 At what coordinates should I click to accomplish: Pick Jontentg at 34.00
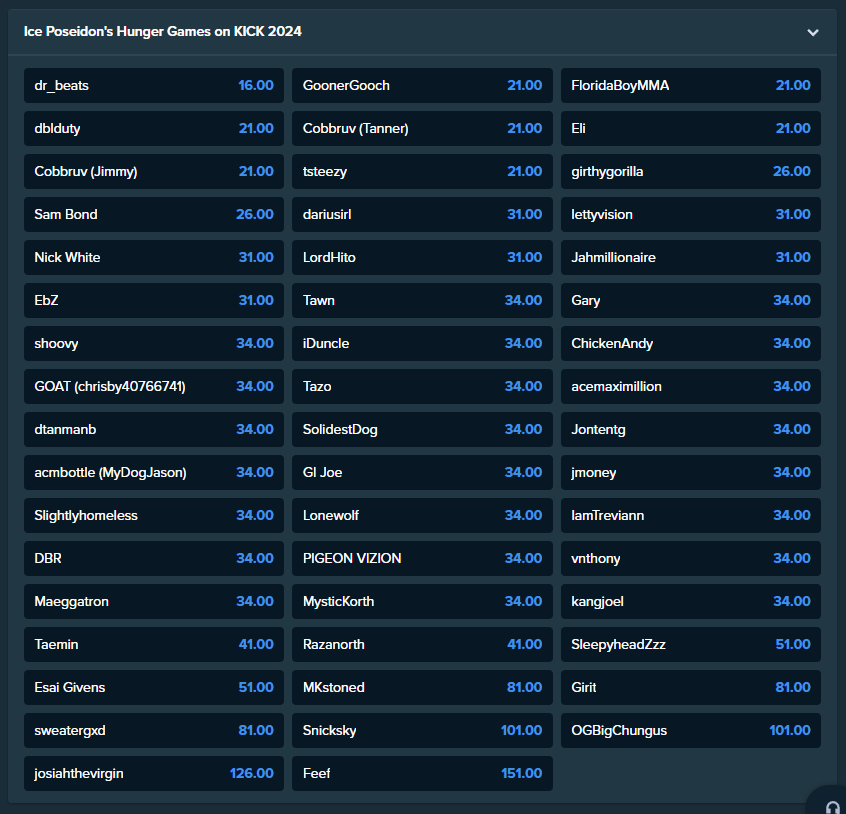tap(691, 429)
